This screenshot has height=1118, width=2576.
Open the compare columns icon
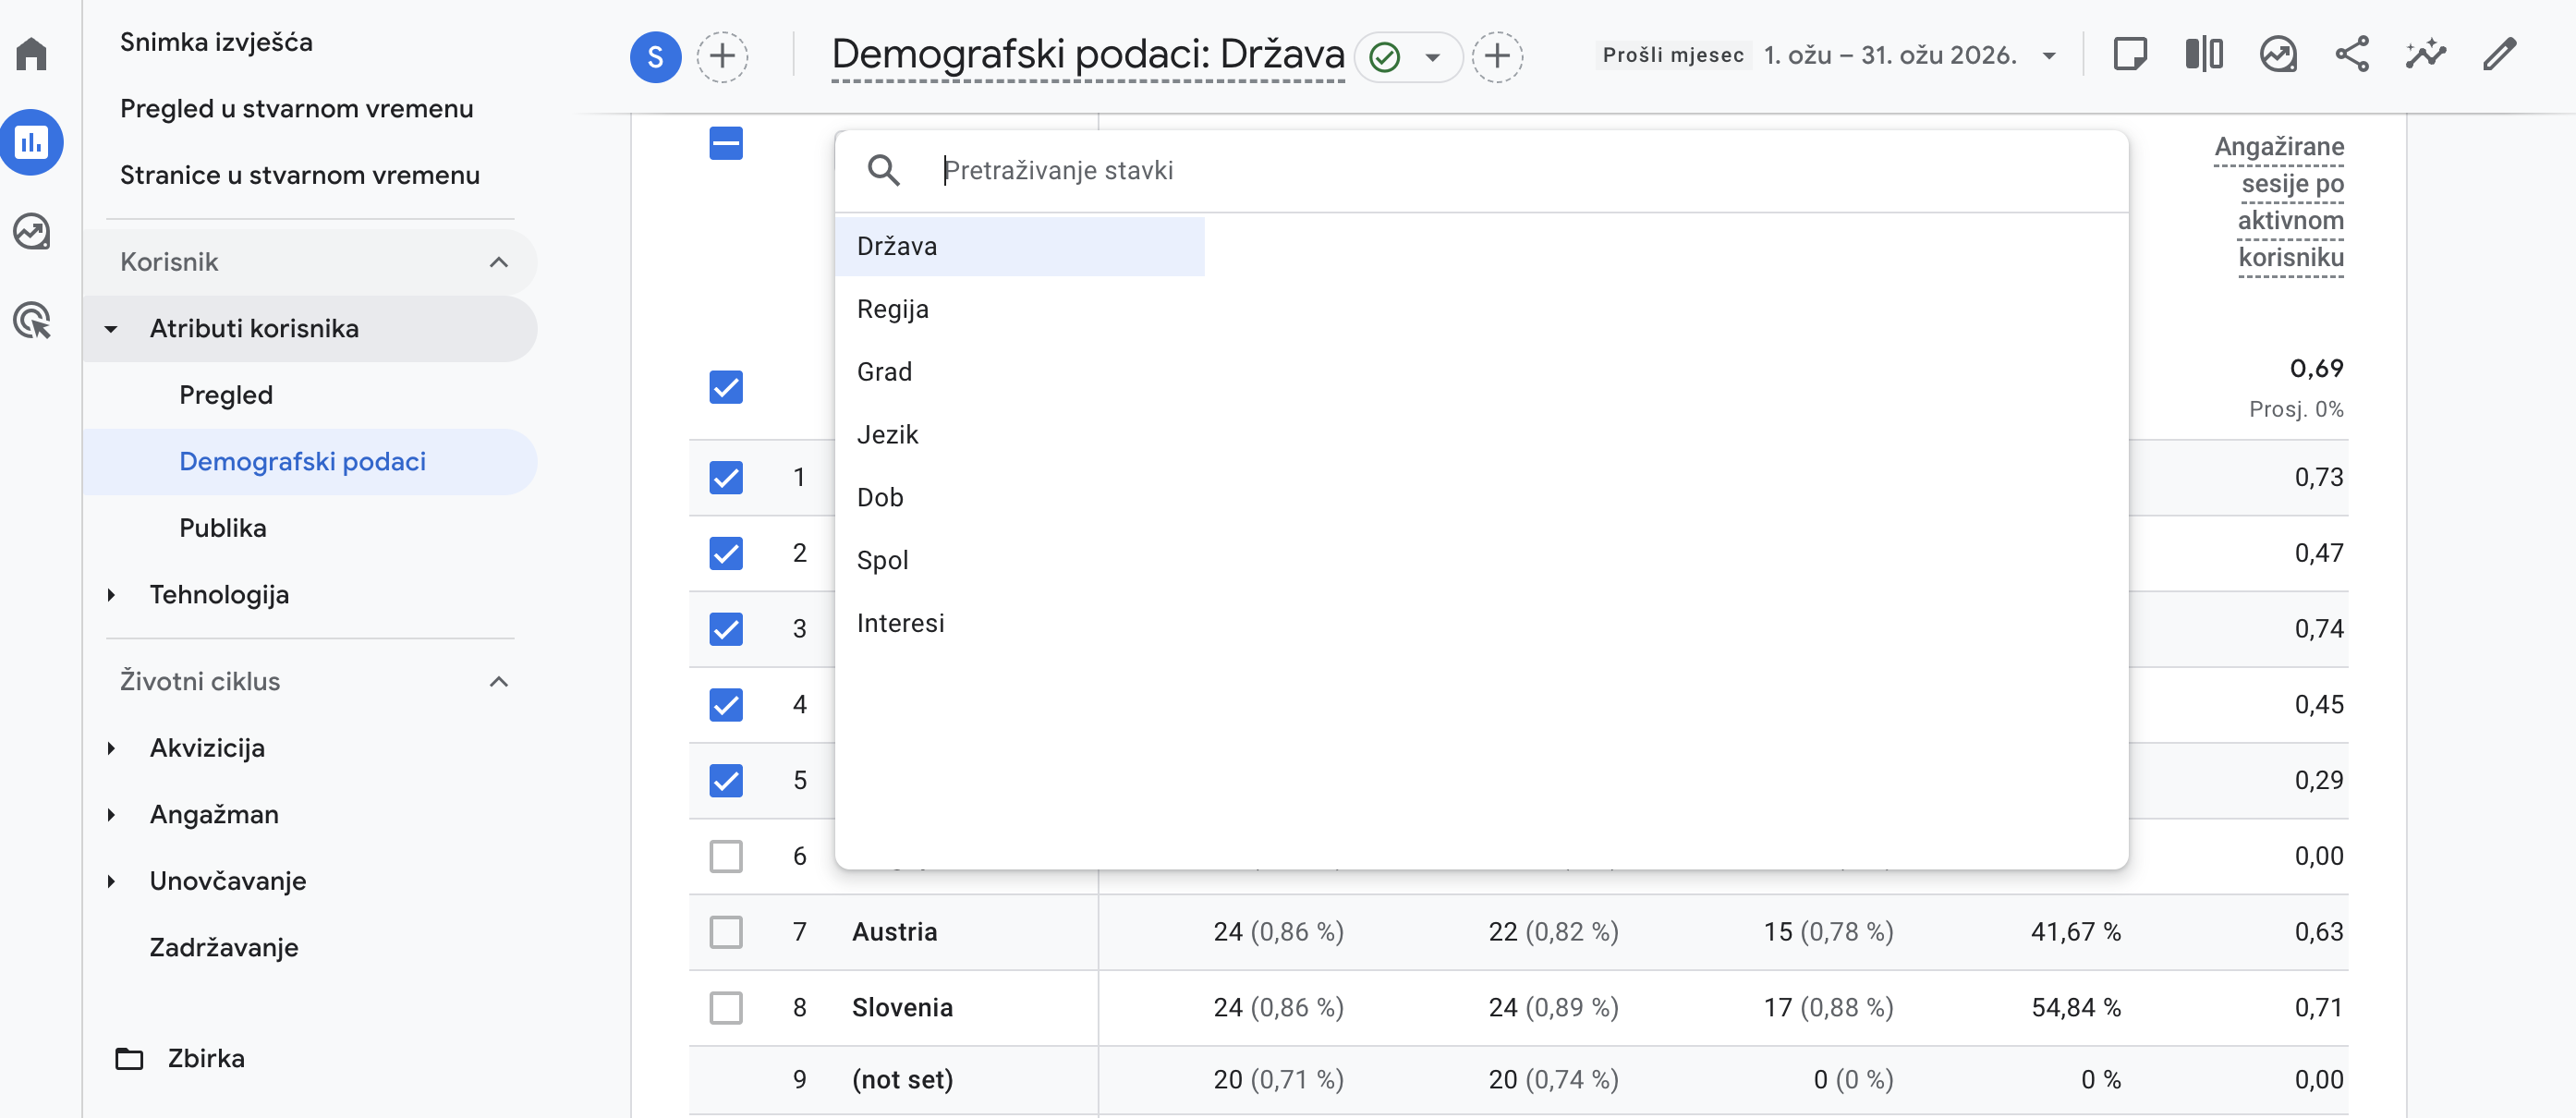[x=2204, y=55]
